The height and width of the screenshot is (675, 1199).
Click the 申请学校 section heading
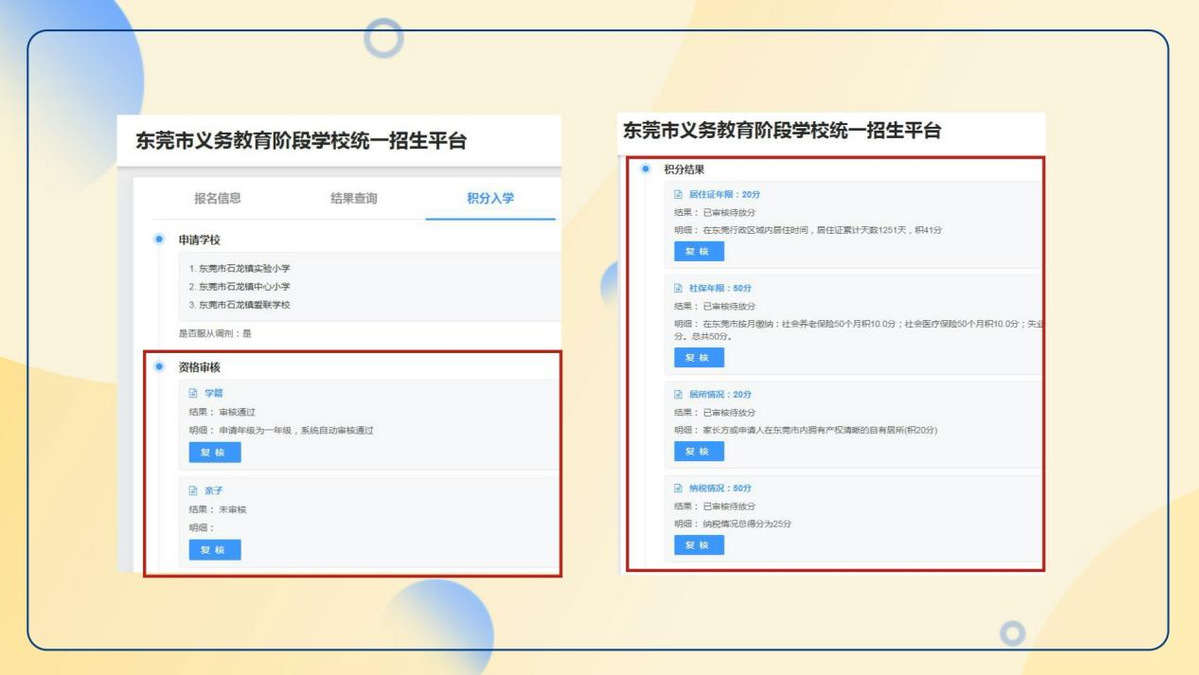pos(200,240)
